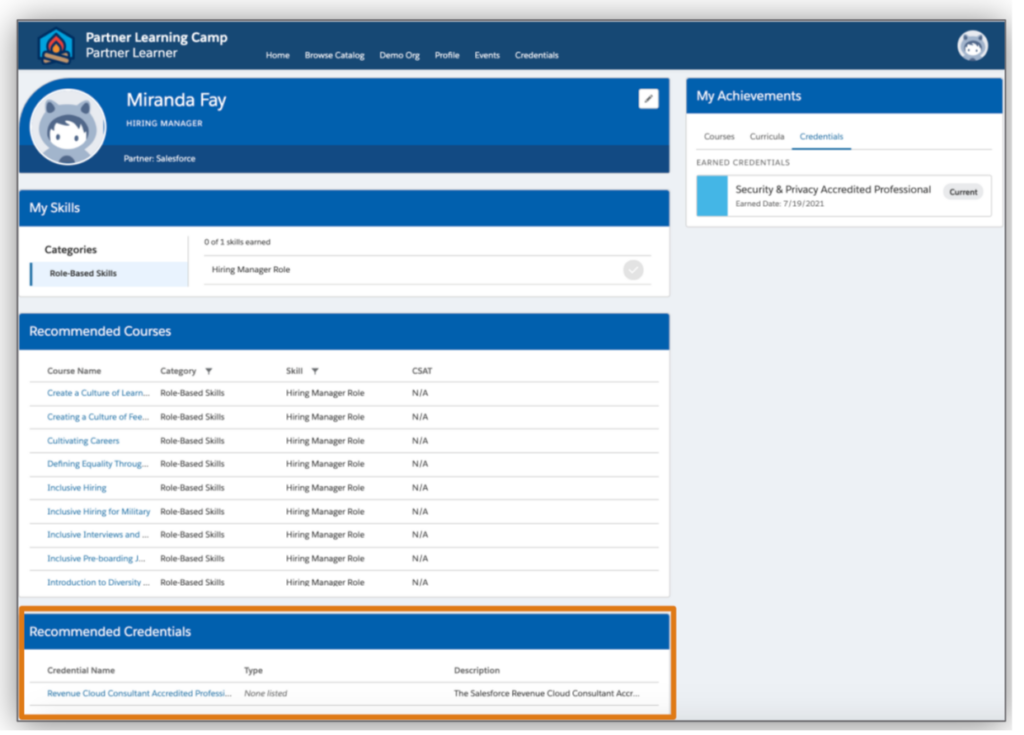Click the blue credential badge swatch
This screenshot has height=735, width=1024.
[x=712, y=196]
